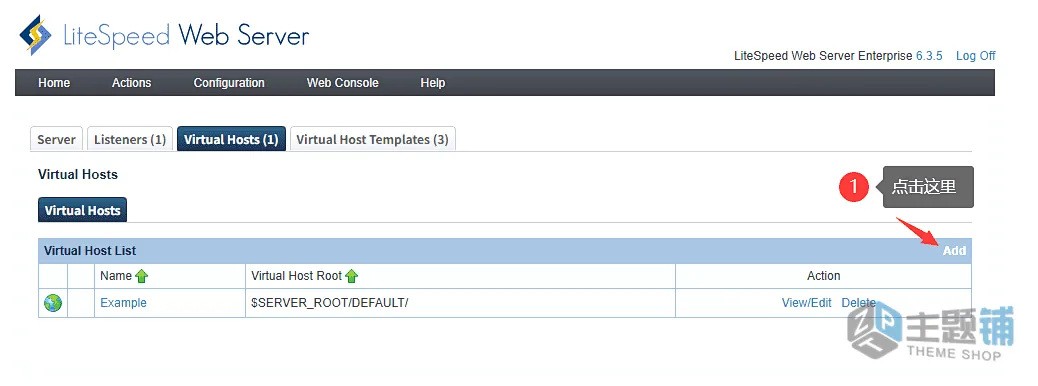
Task: Click the Virtual Hosts sub-tab button
Action: point(83,210)
